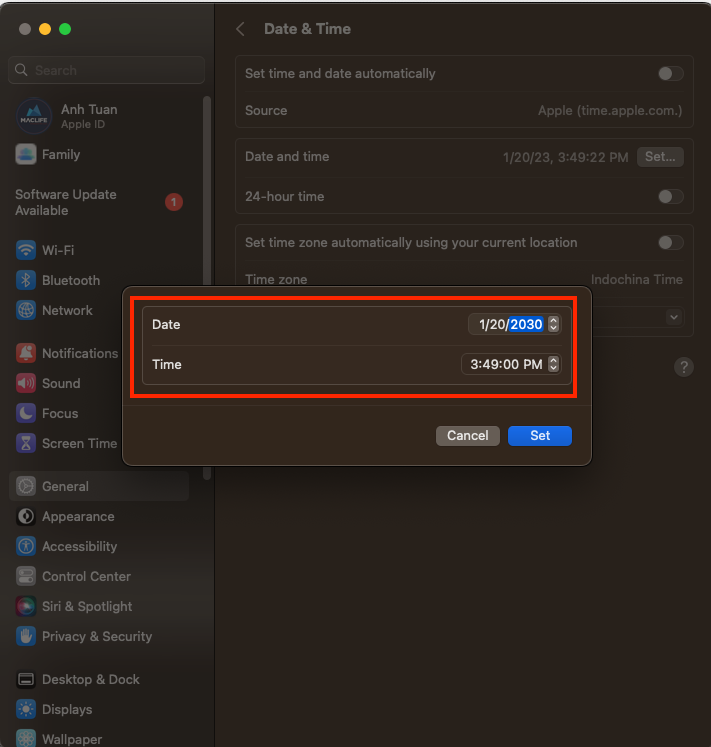Open Siri & Spotlight icon

click(x=26, y=606)
